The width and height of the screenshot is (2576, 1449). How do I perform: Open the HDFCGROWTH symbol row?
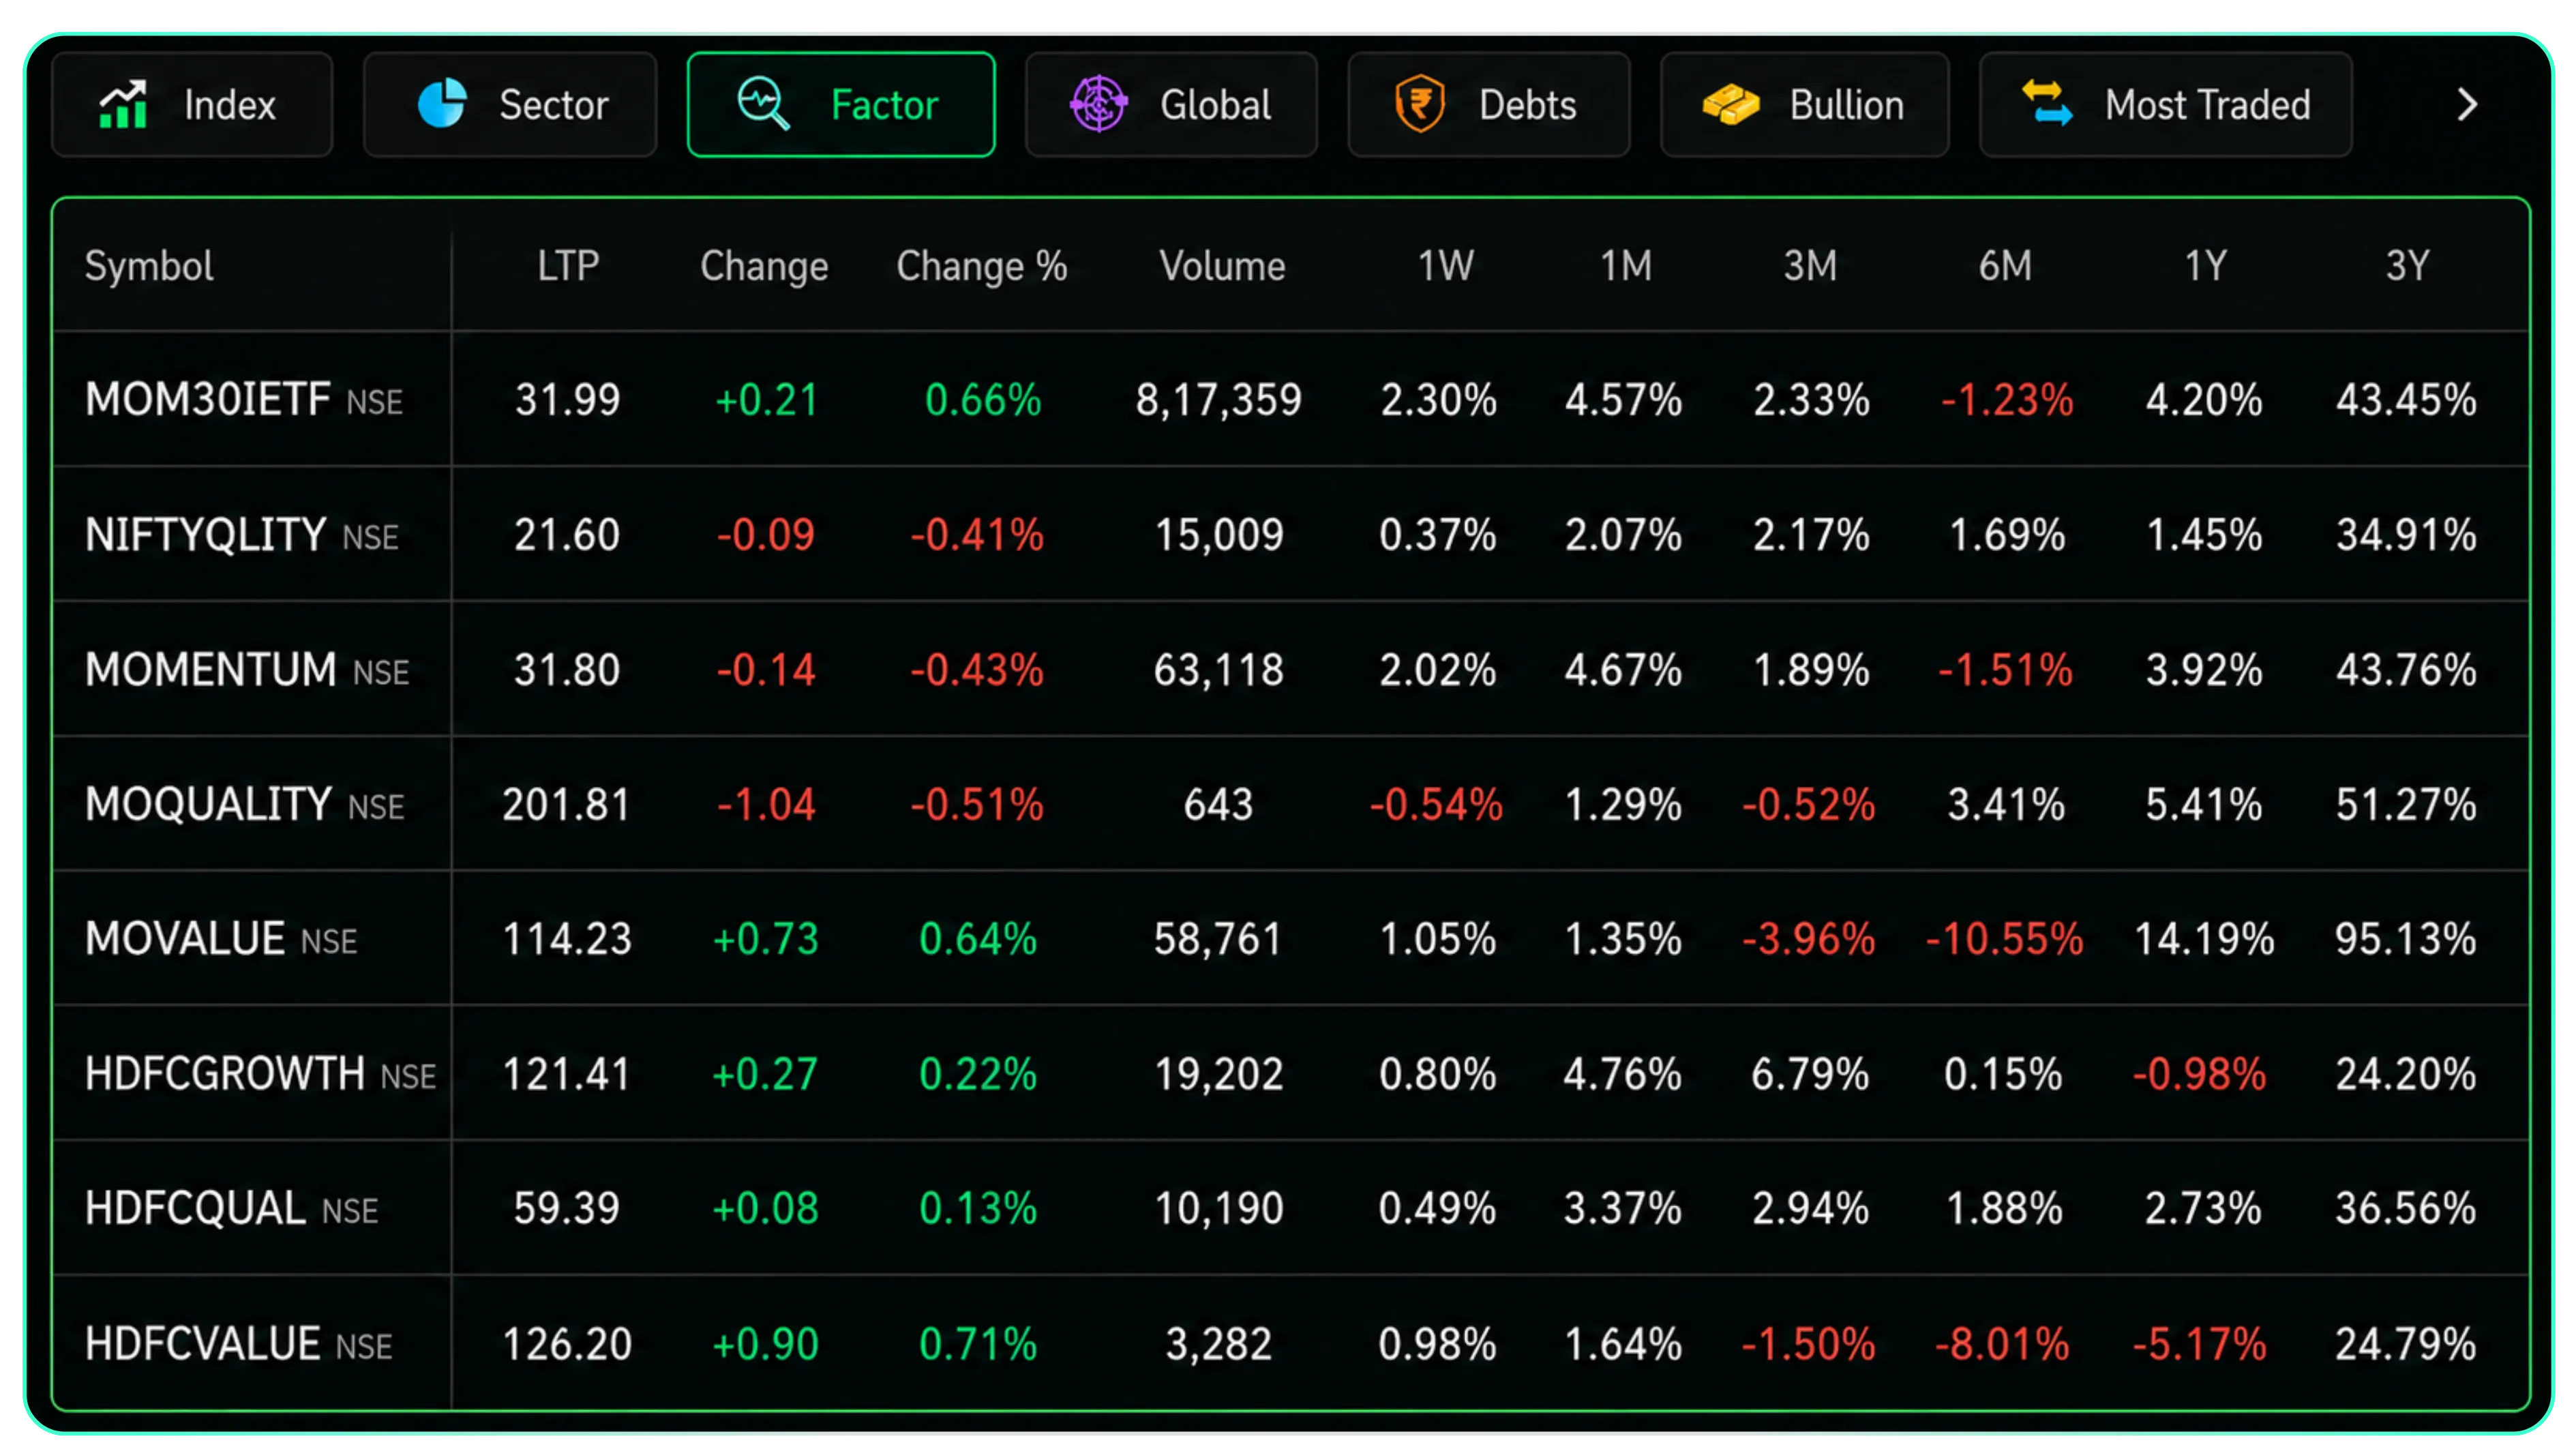pyautogui.click(x=1290, y=1074)
